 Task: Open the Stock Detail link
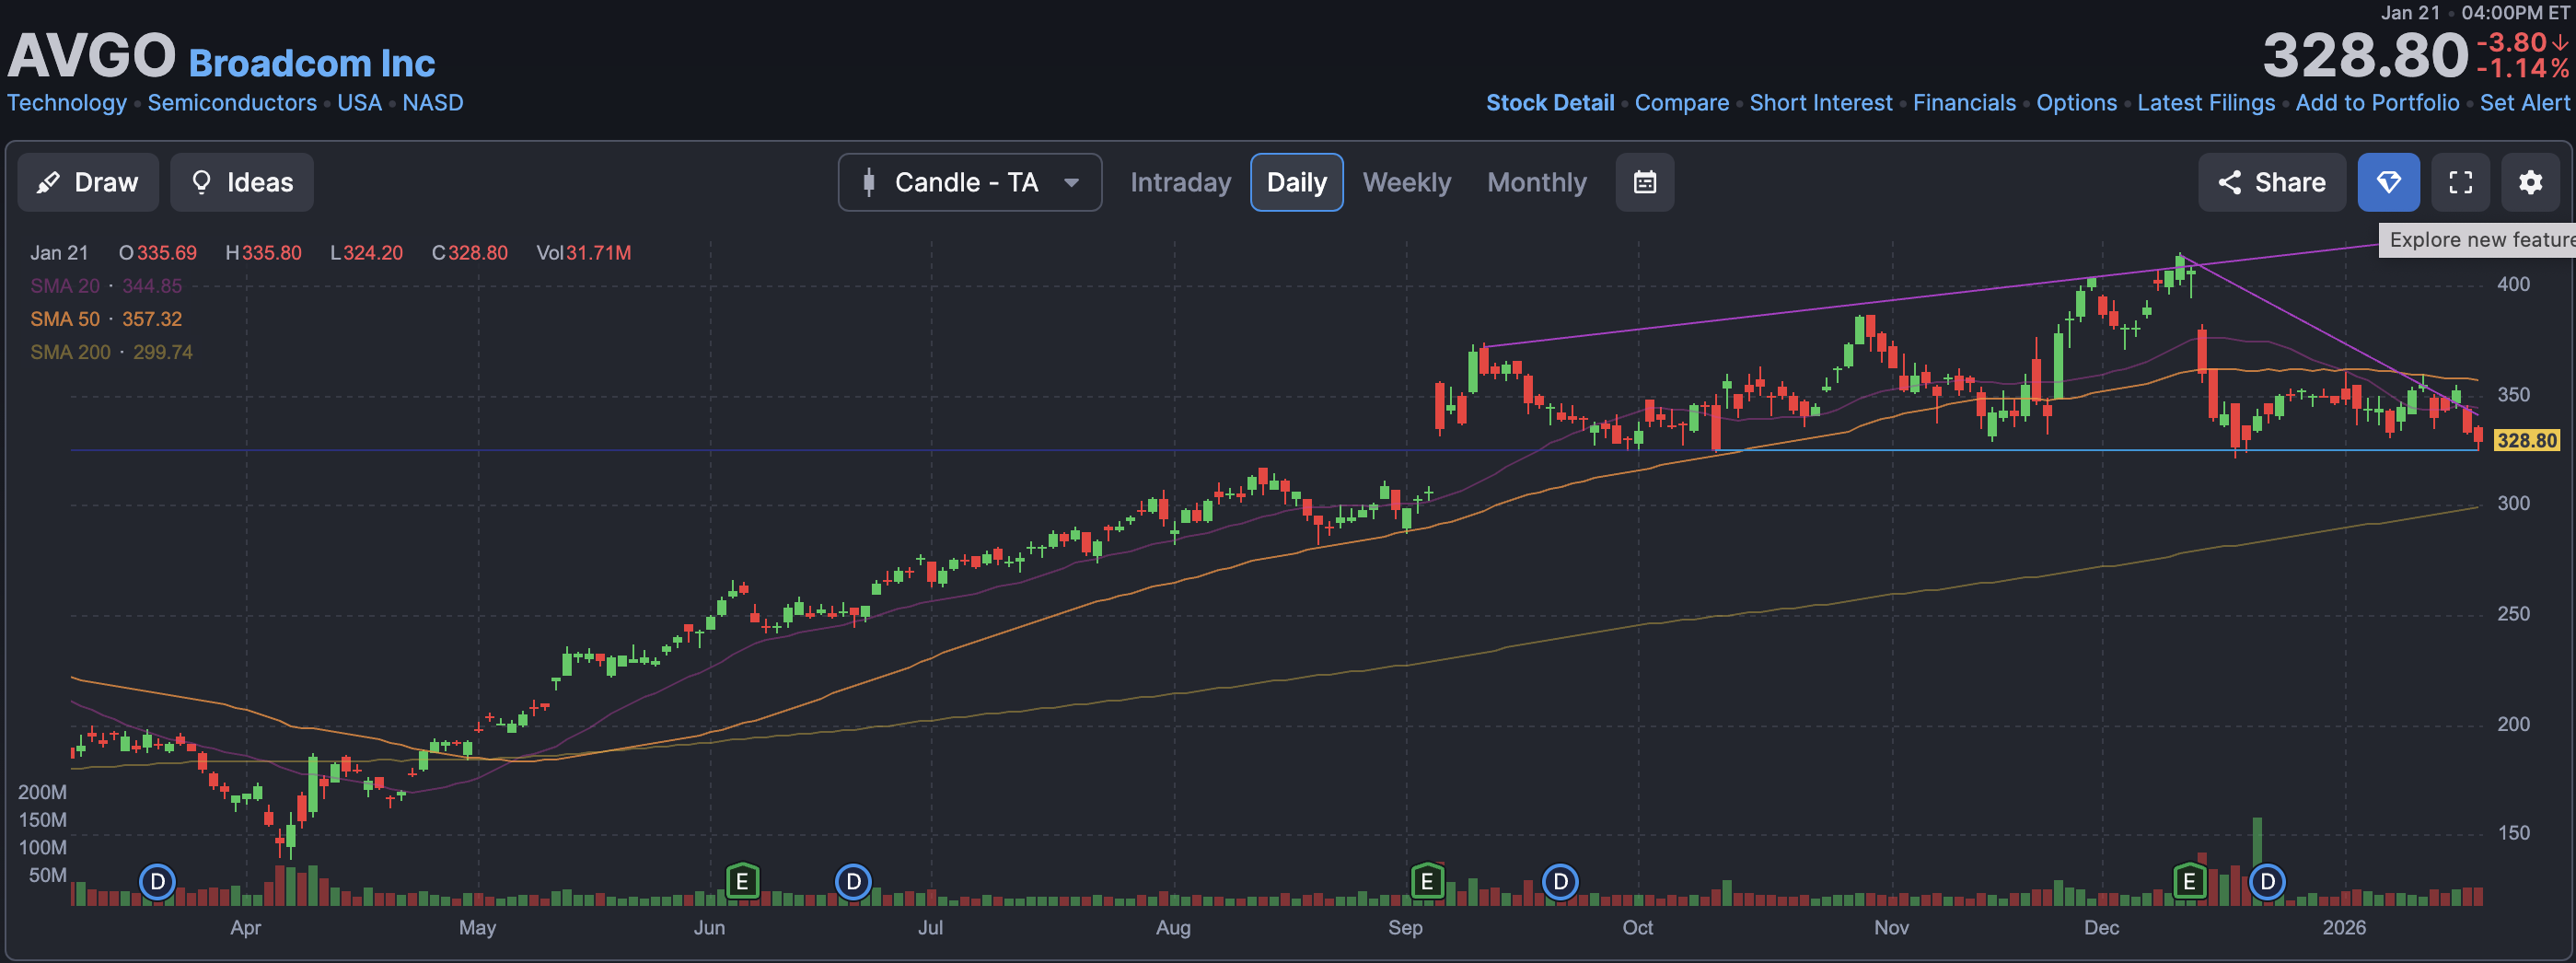[x=1550, y=103]
